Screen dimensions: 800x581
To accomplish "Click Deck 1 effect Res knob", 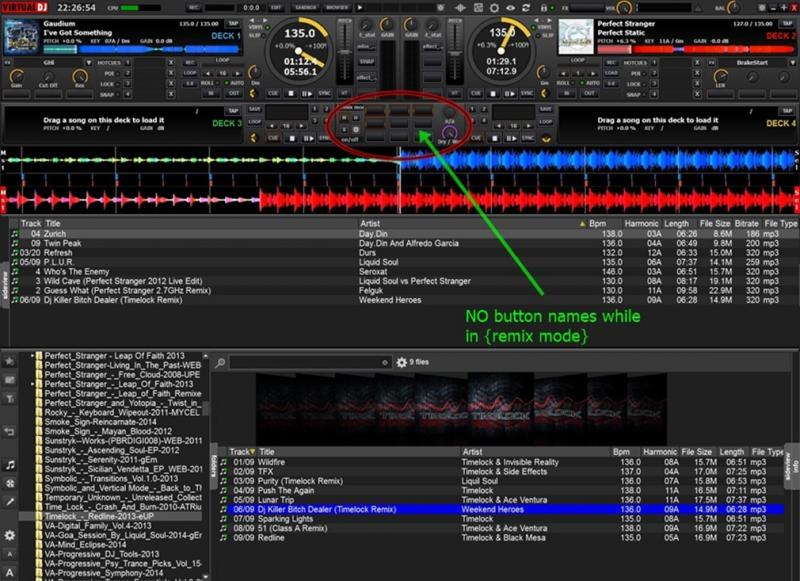I will pos(80,77).
